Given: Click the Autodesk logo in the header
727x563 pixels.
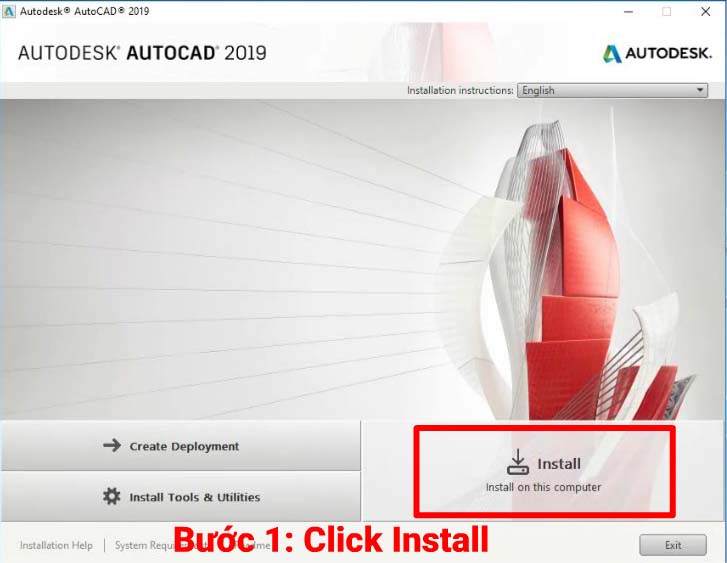Looking at the screenshot, I should 657,53.
